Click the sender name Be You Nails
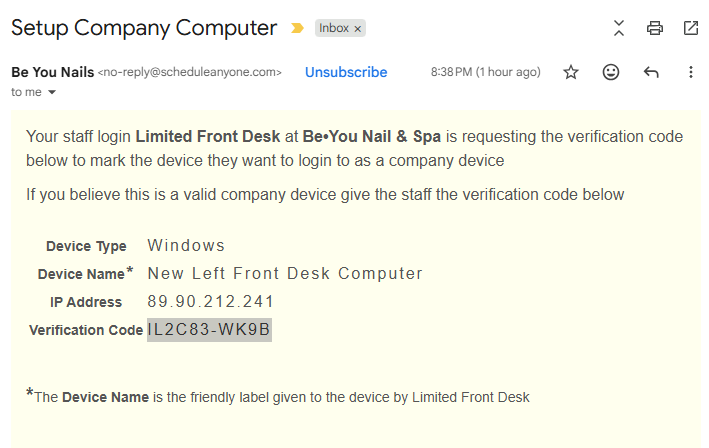709x448 pixels. [x=53, y=72]
